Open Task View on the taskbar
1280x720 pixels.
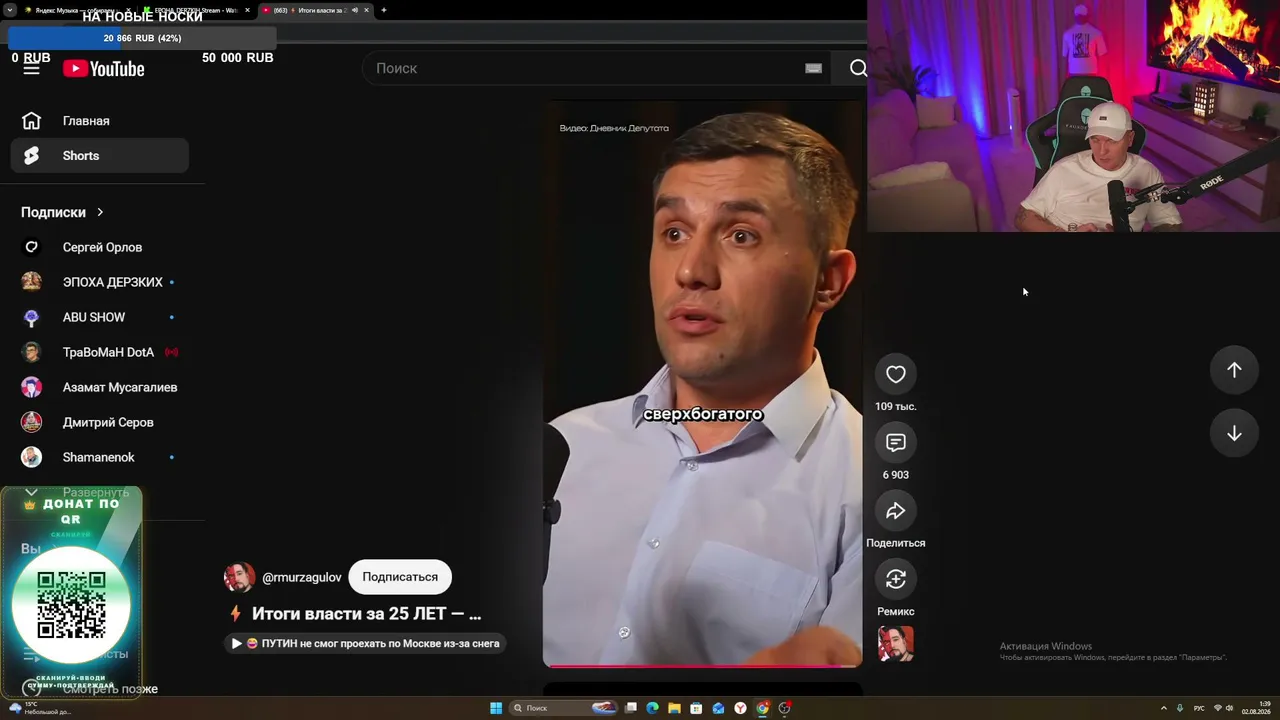(x=631, y=708)
